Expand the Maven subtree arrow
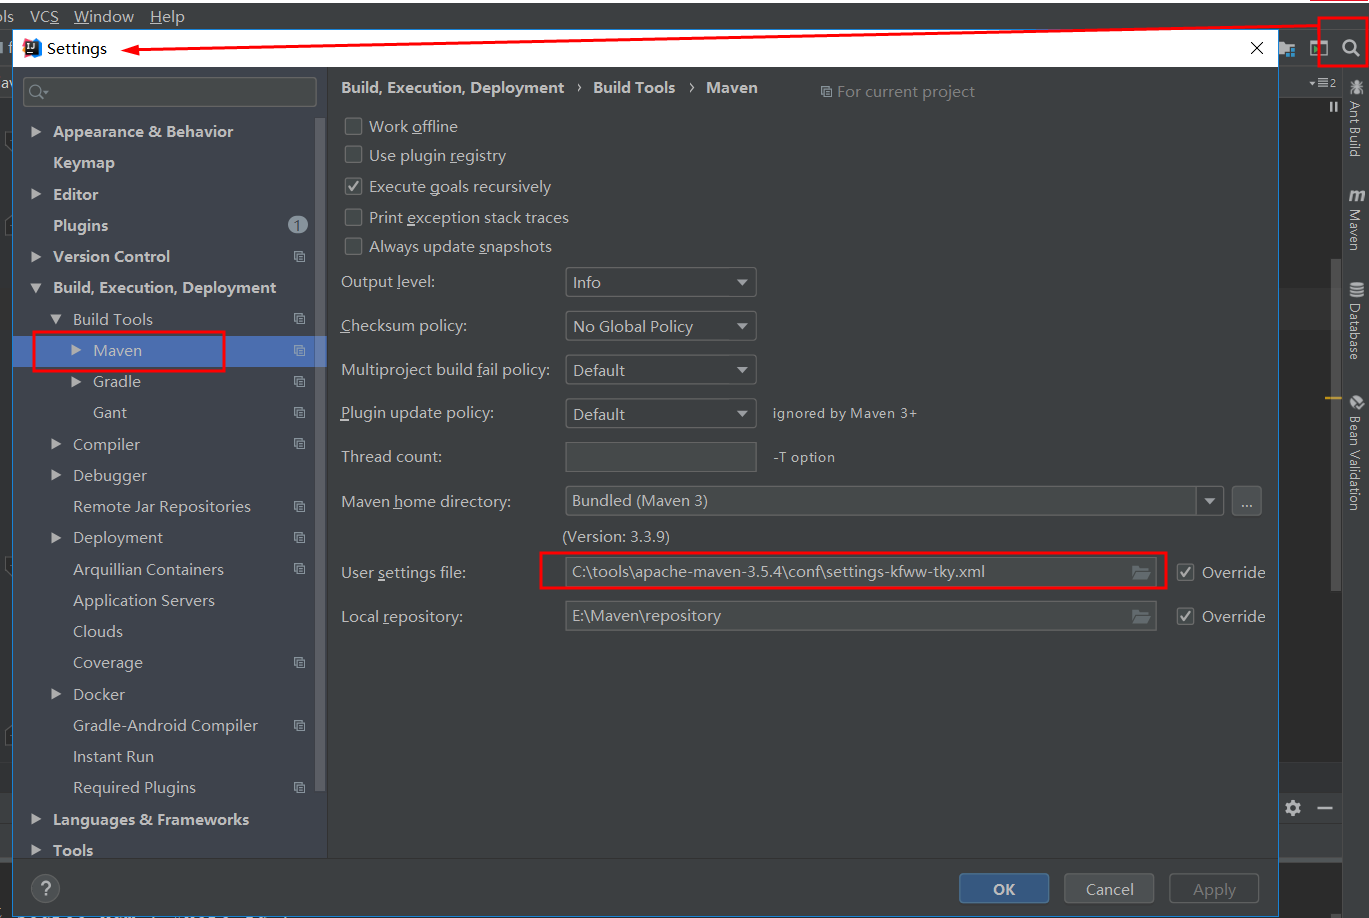Image resolution: width=1369 pixels, height=918 pixels. [76, 350]
